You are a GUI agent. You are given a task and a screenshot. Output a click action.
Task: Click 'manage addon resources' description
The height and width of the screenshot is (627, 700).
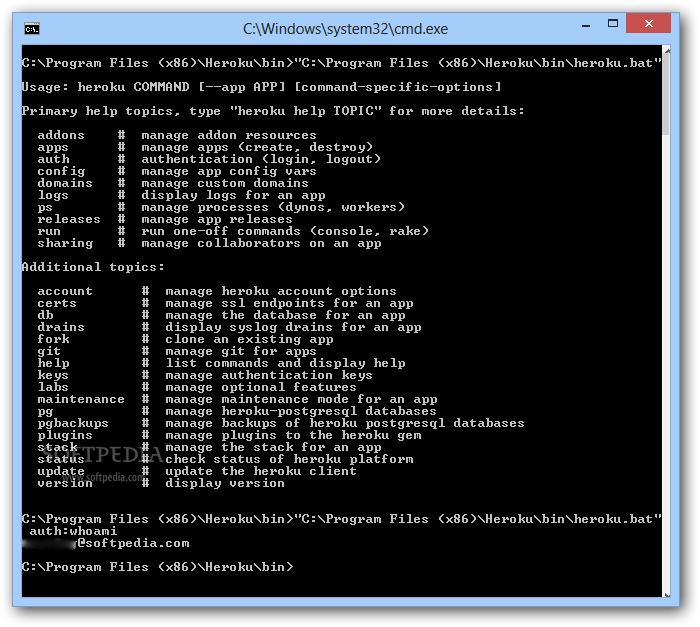coord(229,135)
